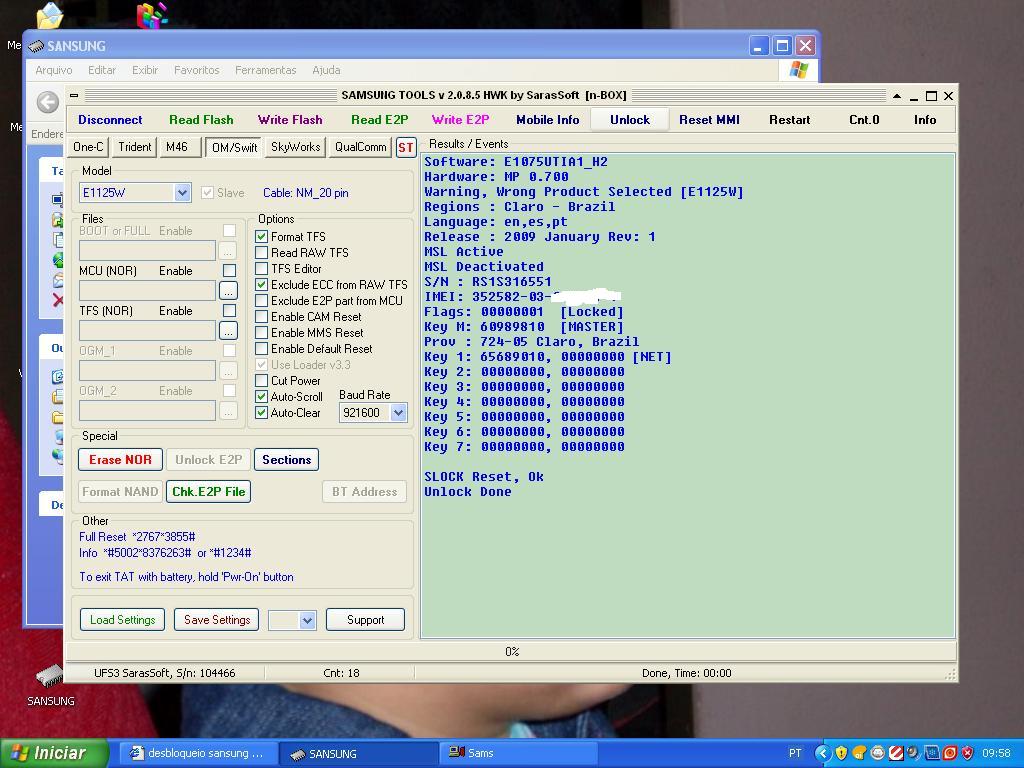Show hidden tray icons with blue arrow
Screen dimensions: 1024x768
823,753
